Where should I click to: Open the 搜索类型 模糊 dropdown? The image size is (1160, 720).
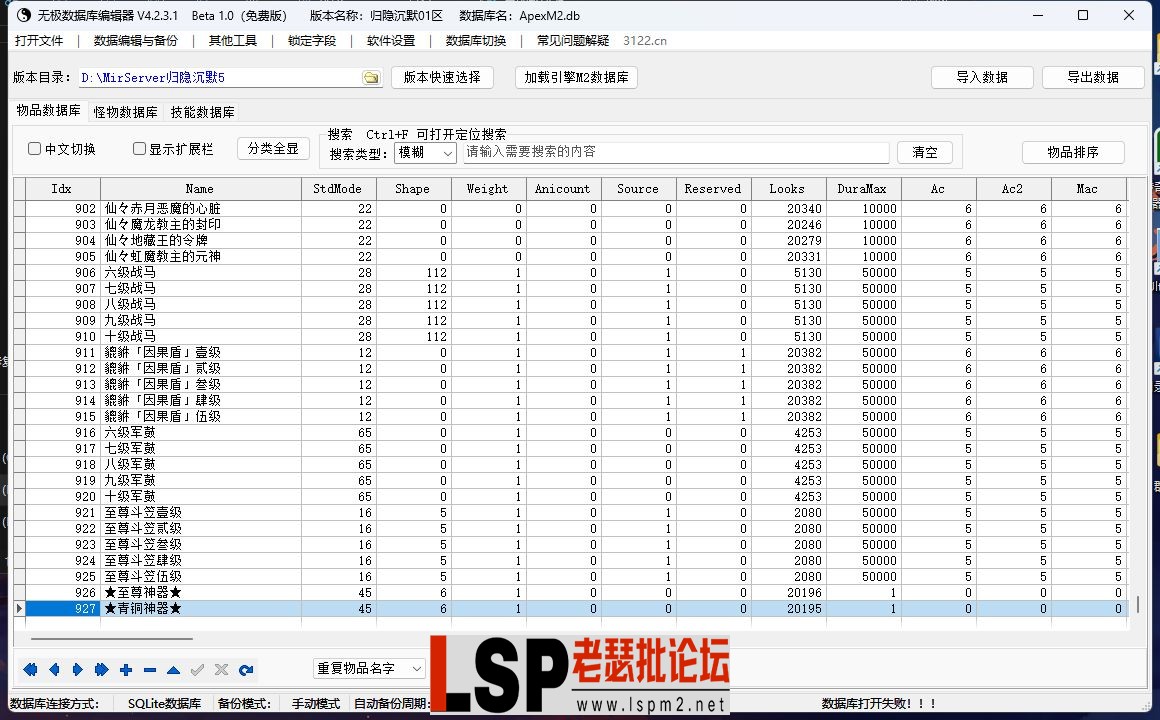click(x=425, y=152)
